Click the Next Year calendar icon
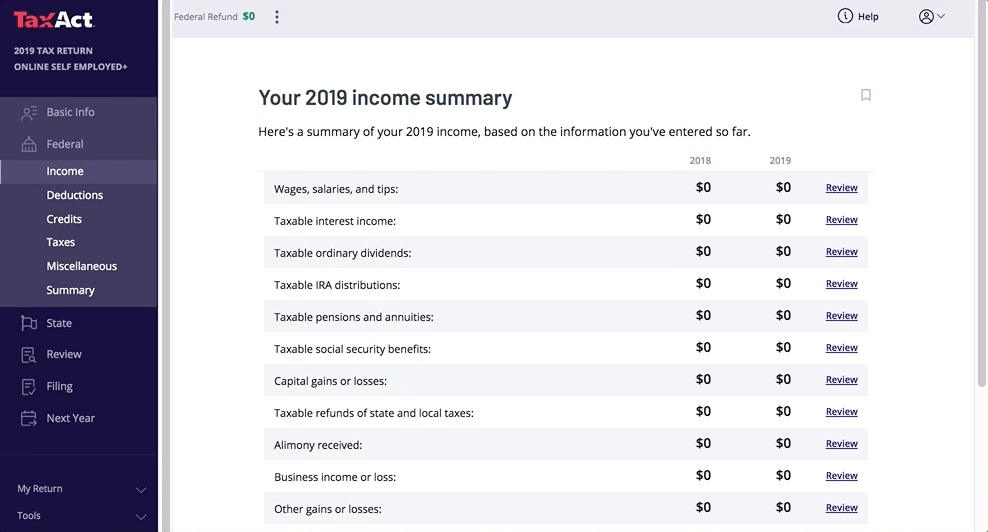This screenshot has width=988, height=532. 29,418
